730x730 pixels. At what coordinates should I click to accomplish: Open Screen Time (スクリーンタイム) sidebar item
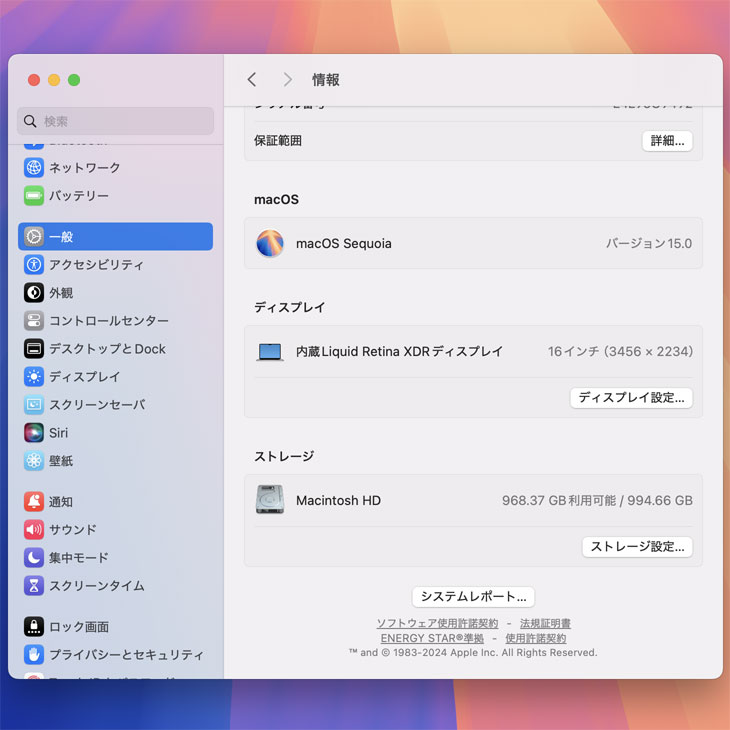(96, 586)
